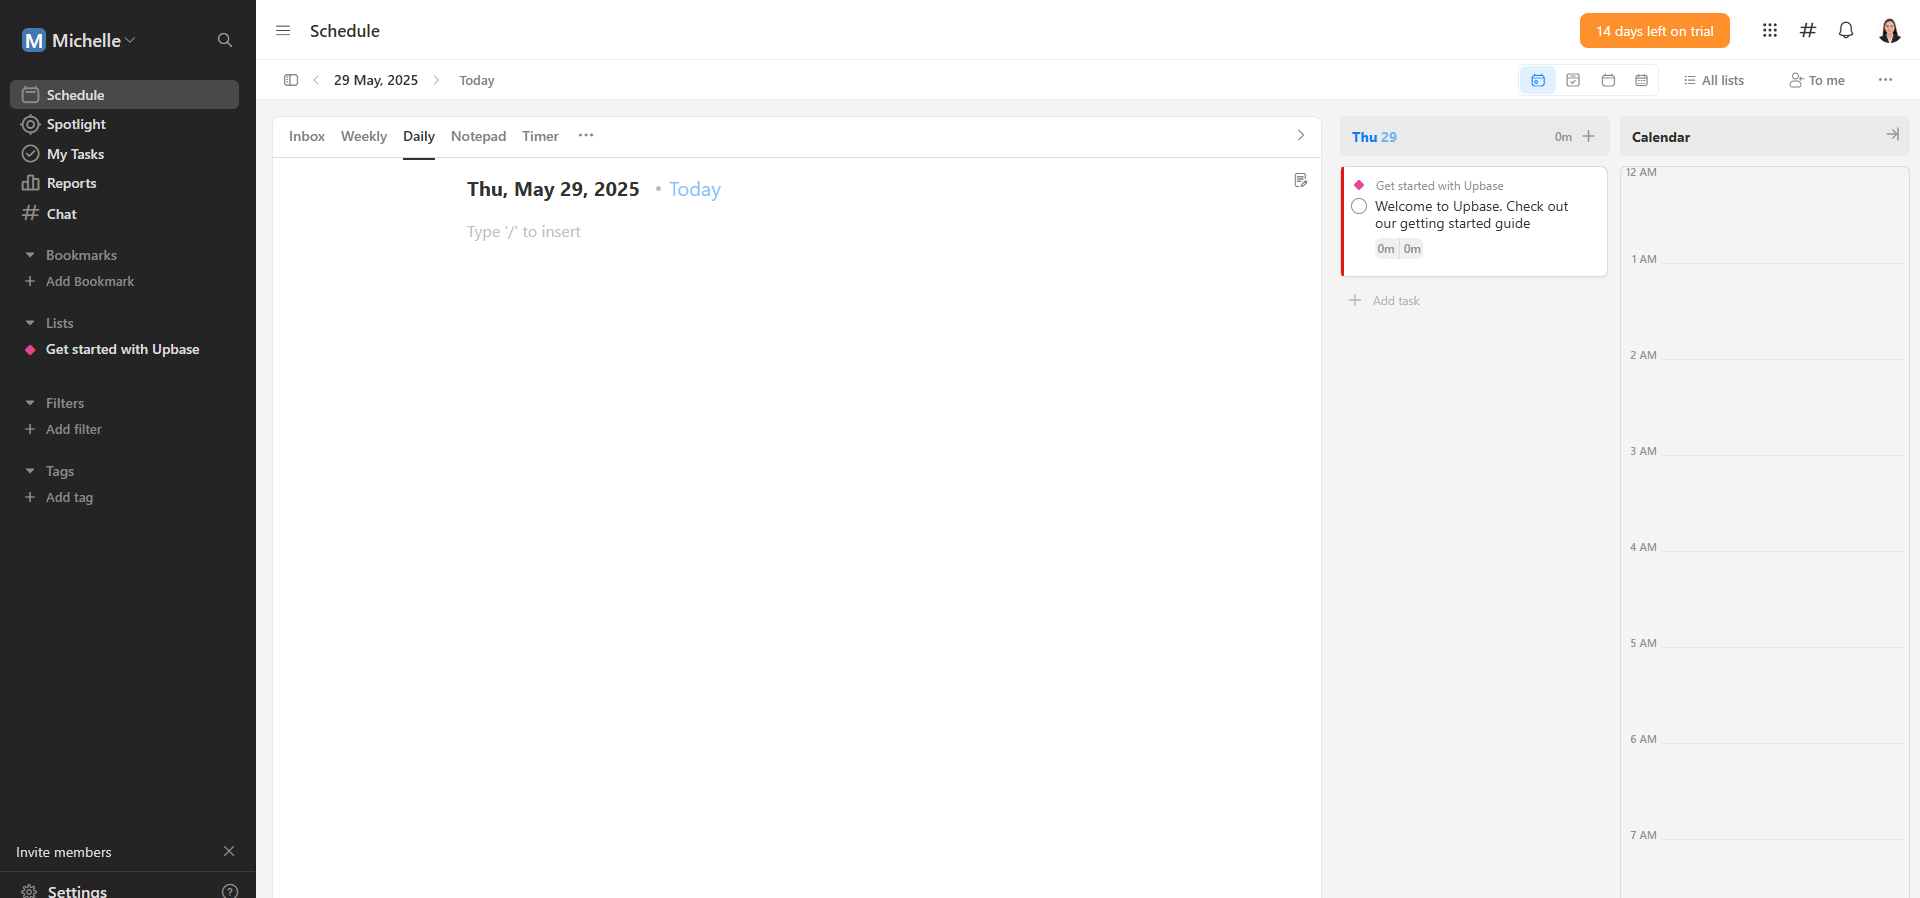The image size is (1920, 898).
Task: Click the Today button near date
Action: [477, 81]
